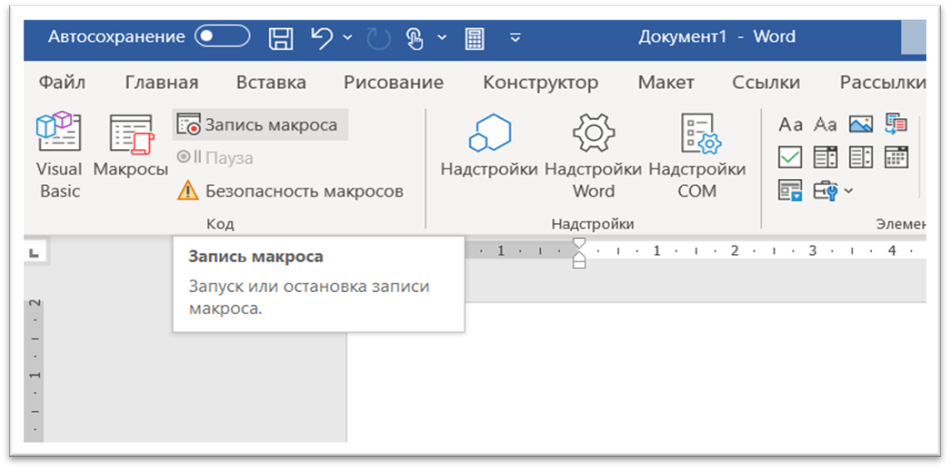This screenshot has width=951, height=469.
Task: Toggle touch/mouse mode icon
Action: (x=415, y=38)
